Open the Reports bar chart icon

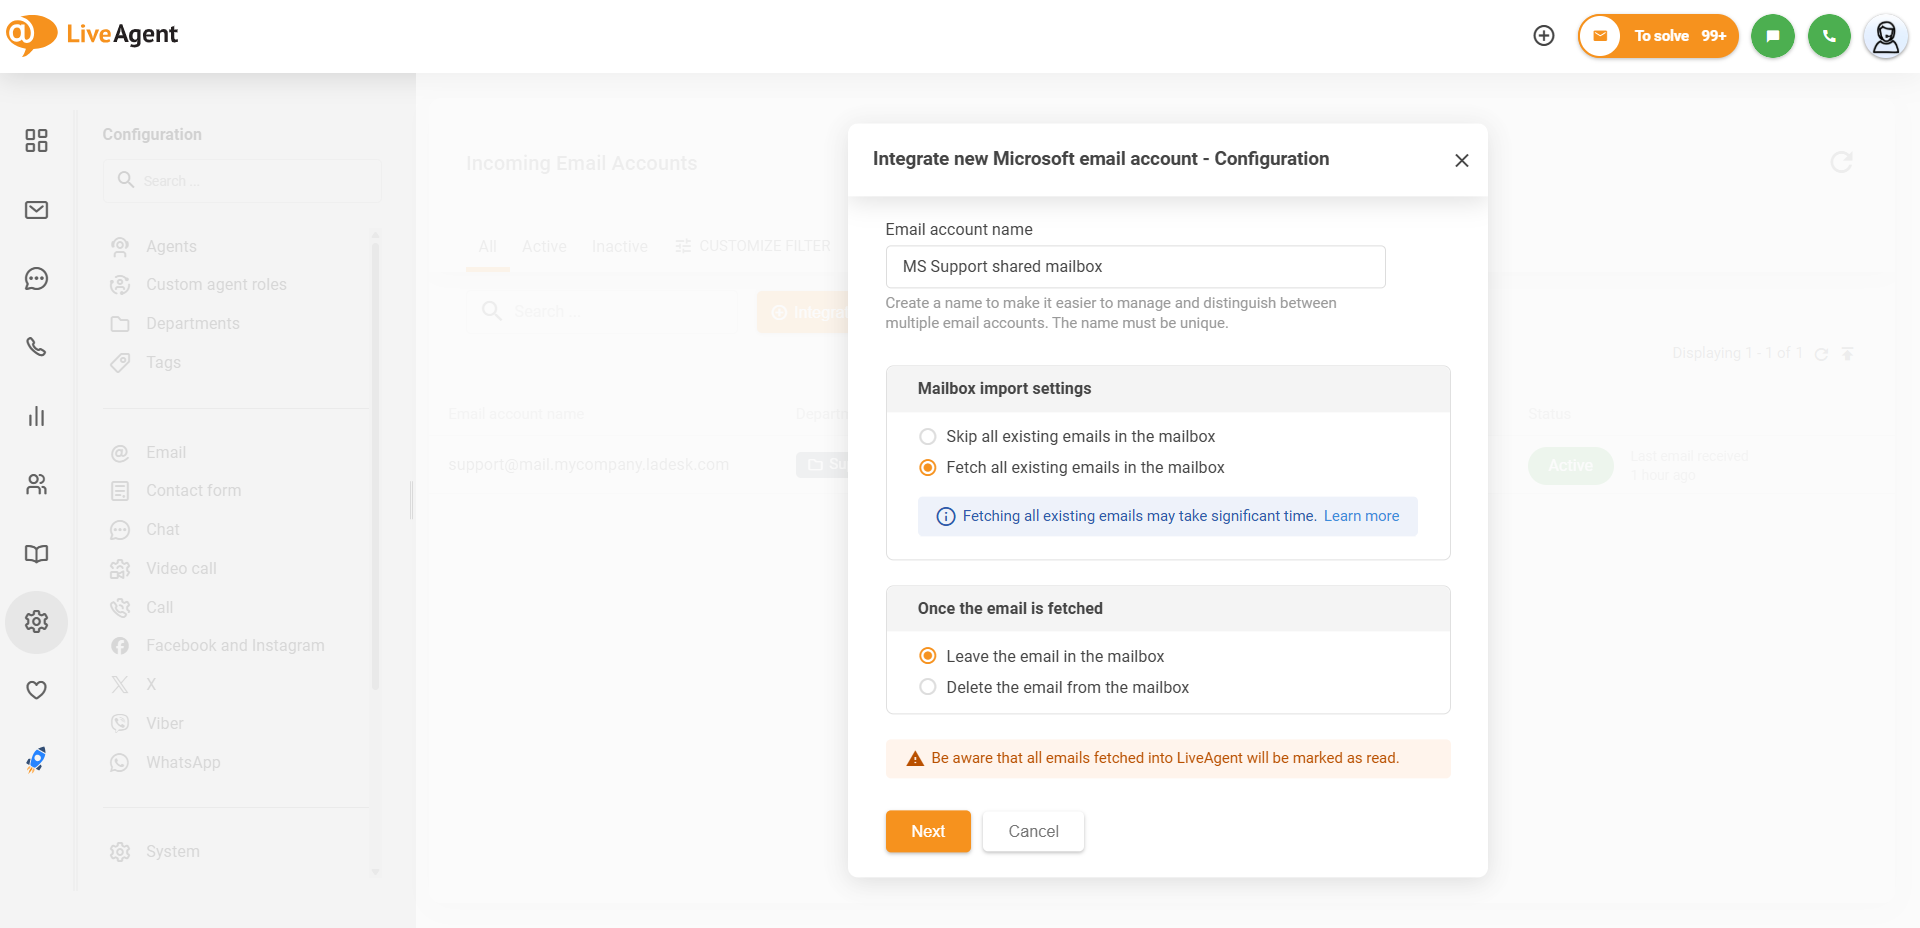[37, 416]
